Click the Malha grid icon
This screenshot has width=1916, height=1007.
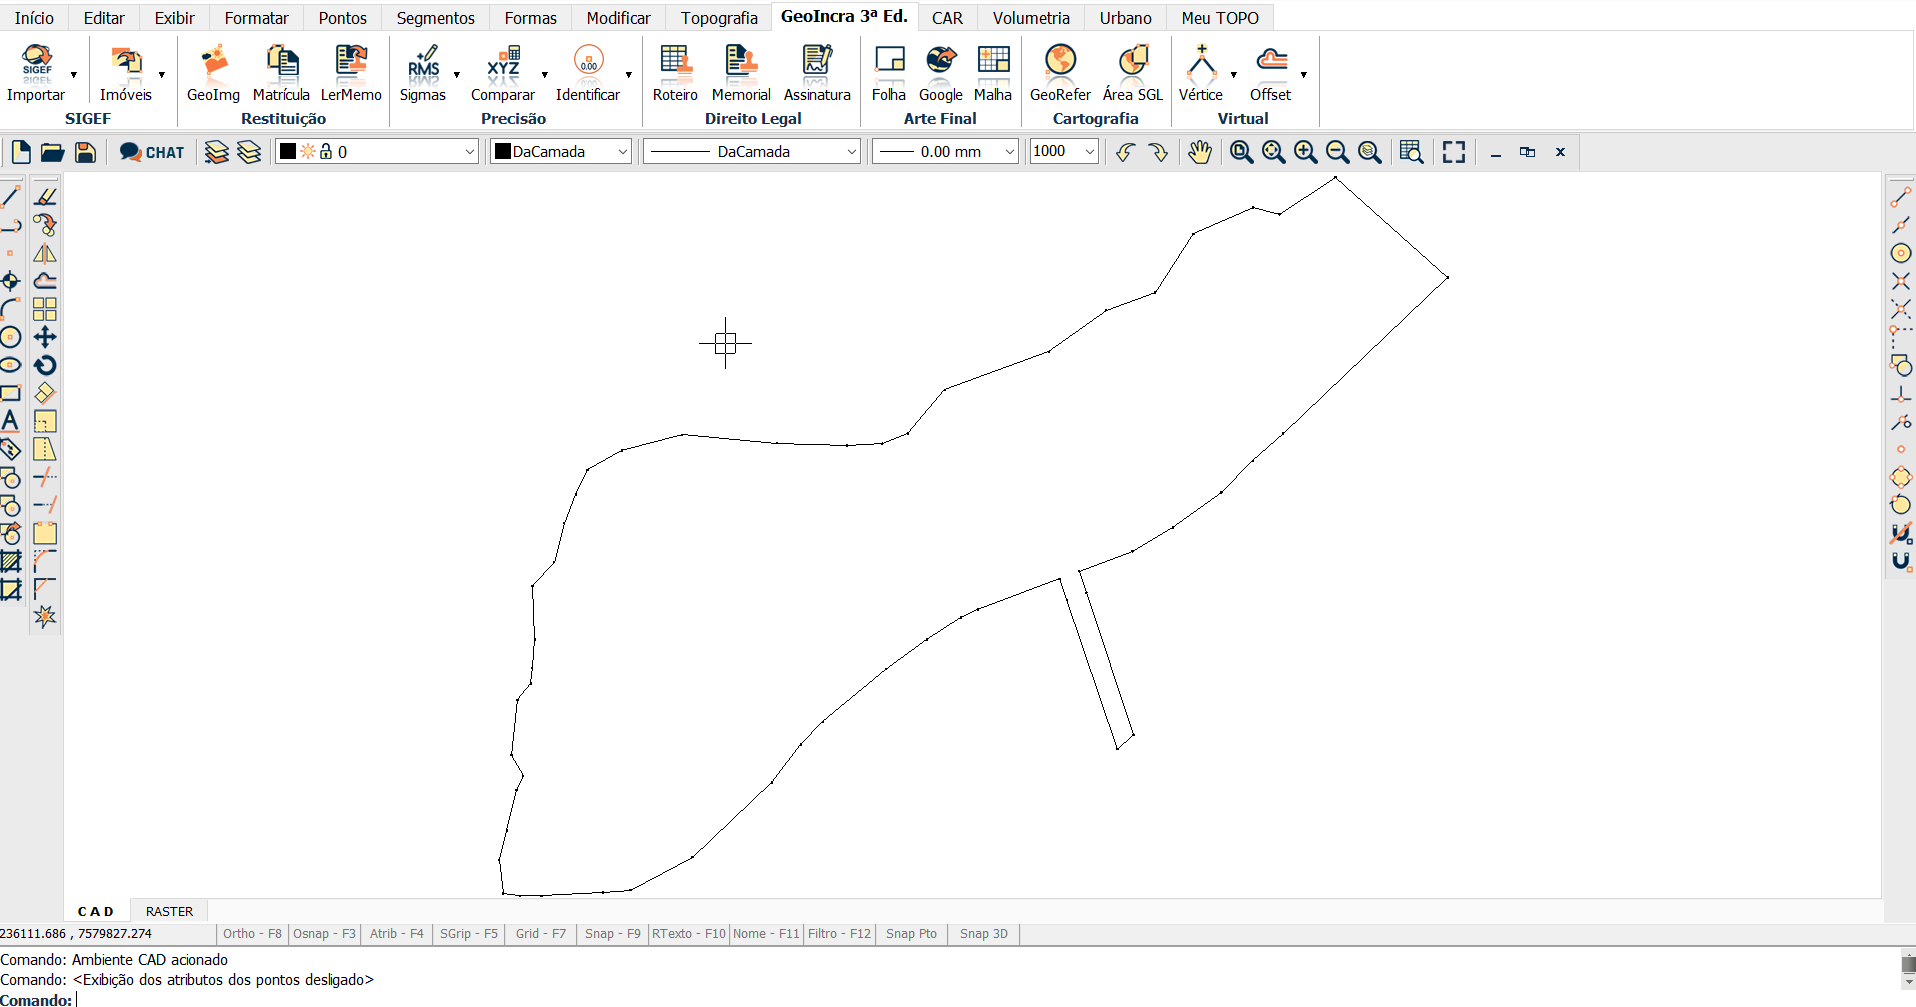point(993,73)
